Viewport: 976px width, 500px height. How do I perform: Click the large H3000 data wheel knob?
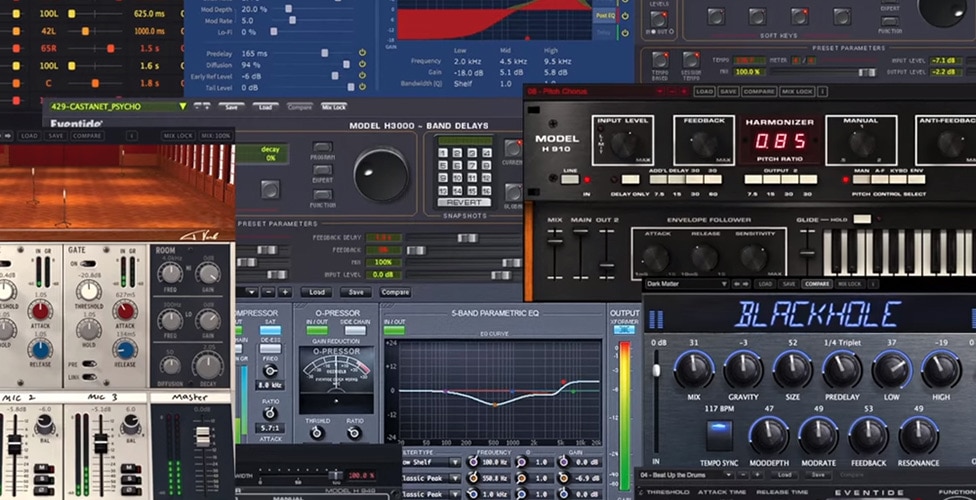(x=381, y=174)
